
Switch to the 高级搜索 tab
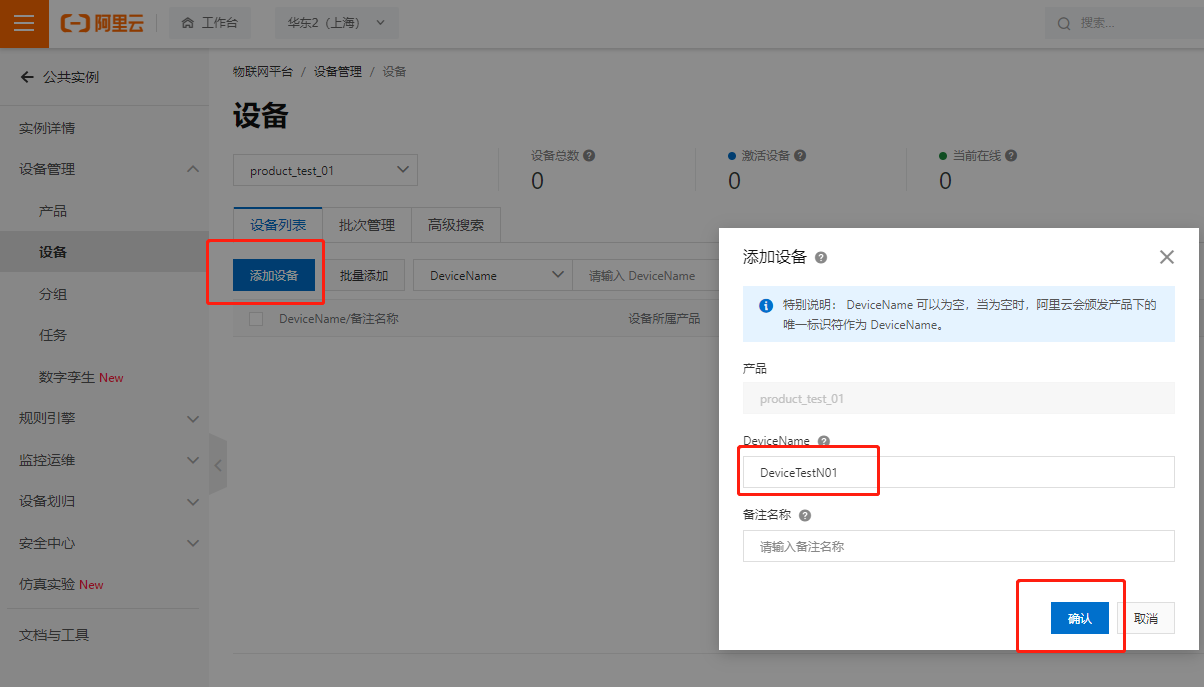click(x=456, y=225)
